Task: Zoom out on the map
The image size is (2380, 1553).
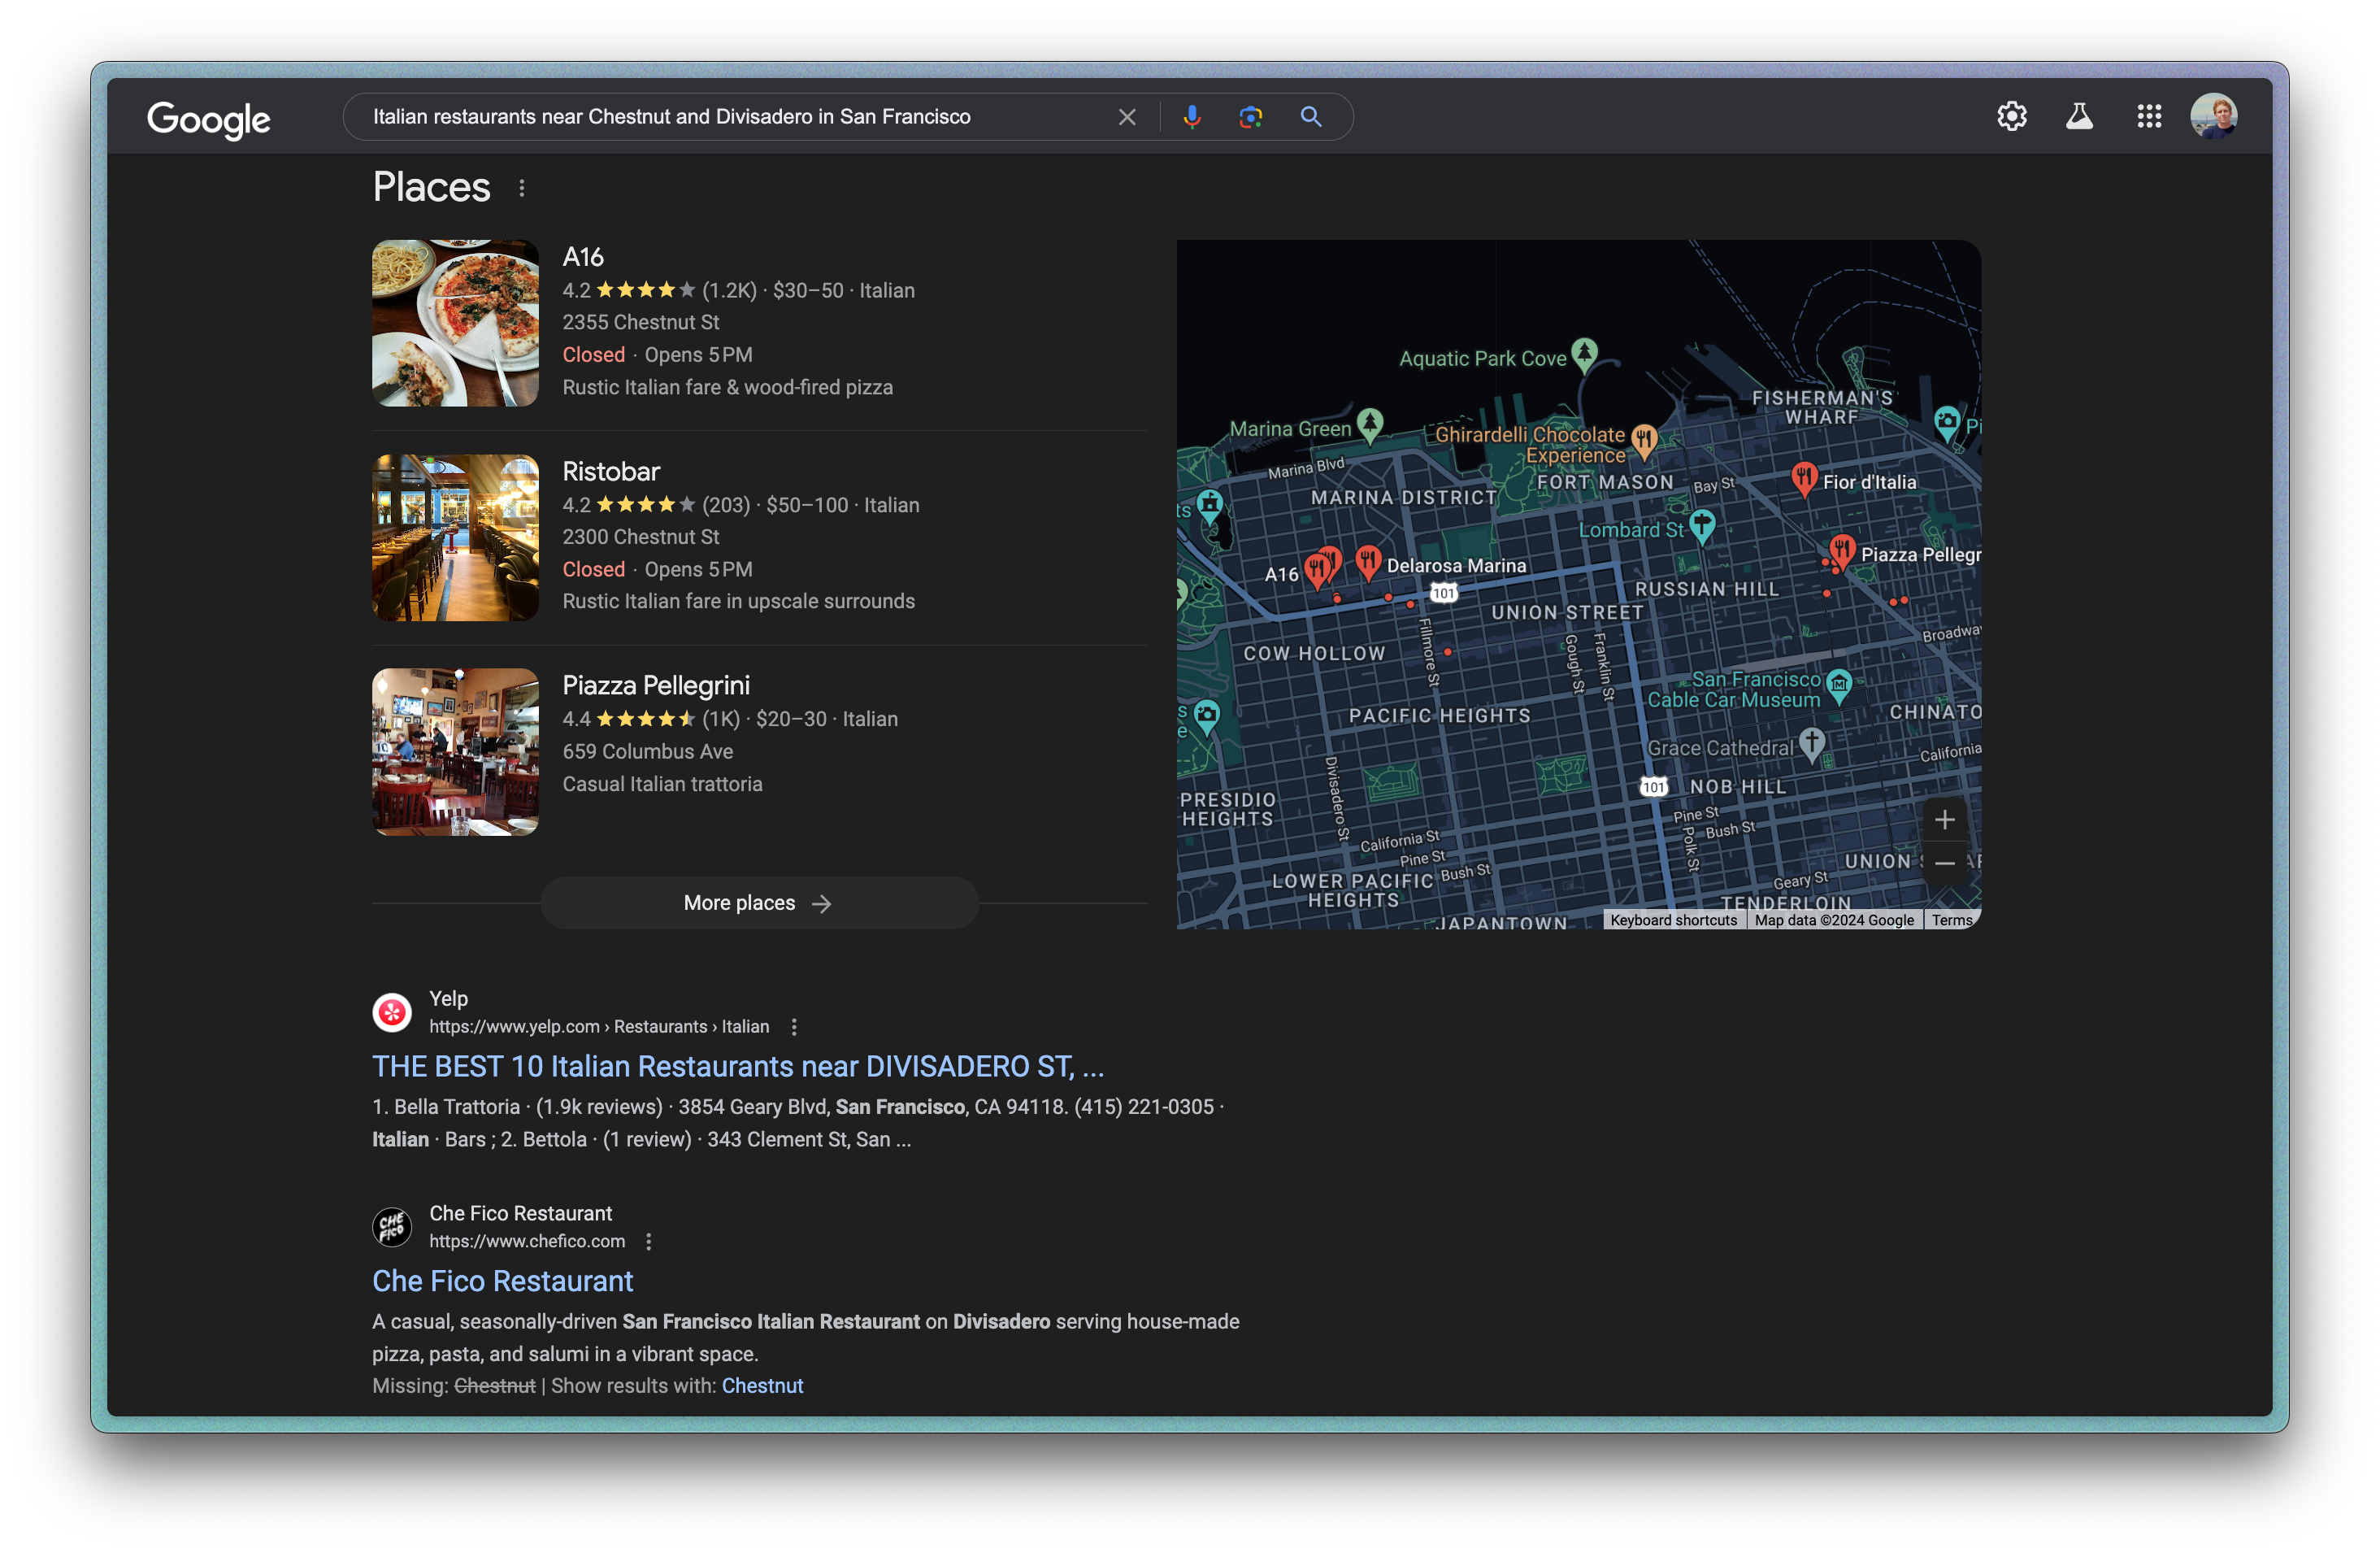Action: [x=1944, y=863]
